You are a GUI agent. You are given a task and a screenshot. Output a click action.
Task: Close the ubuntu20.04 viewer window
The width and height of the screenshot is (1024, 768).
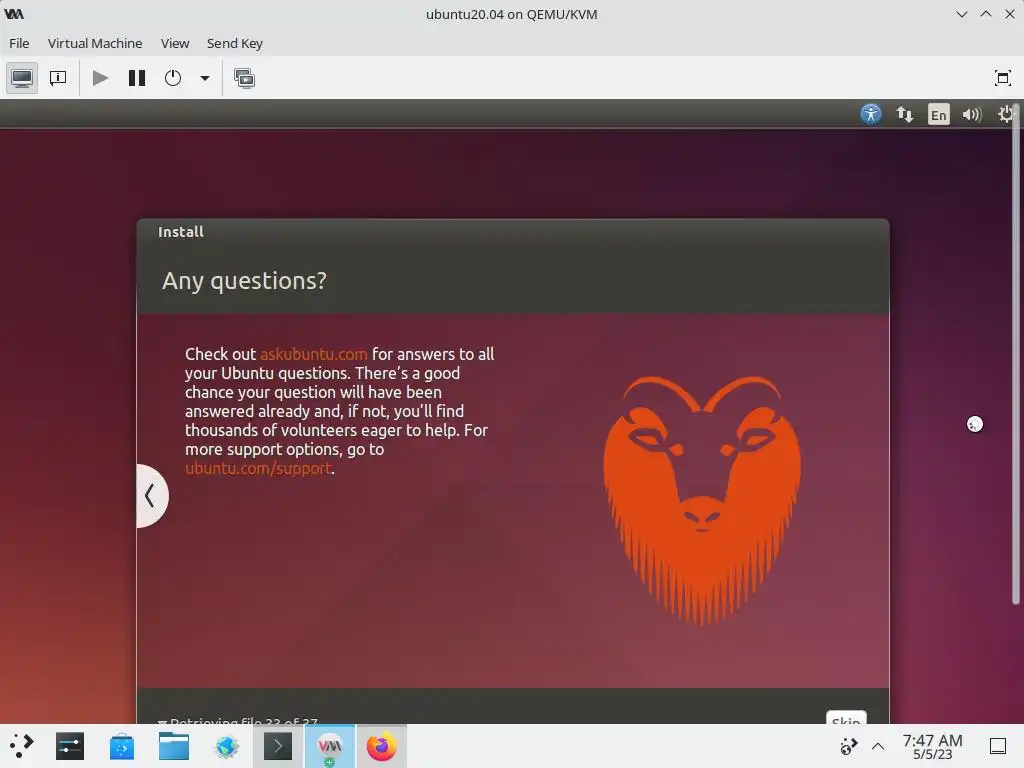click(x=1010, y=14)
